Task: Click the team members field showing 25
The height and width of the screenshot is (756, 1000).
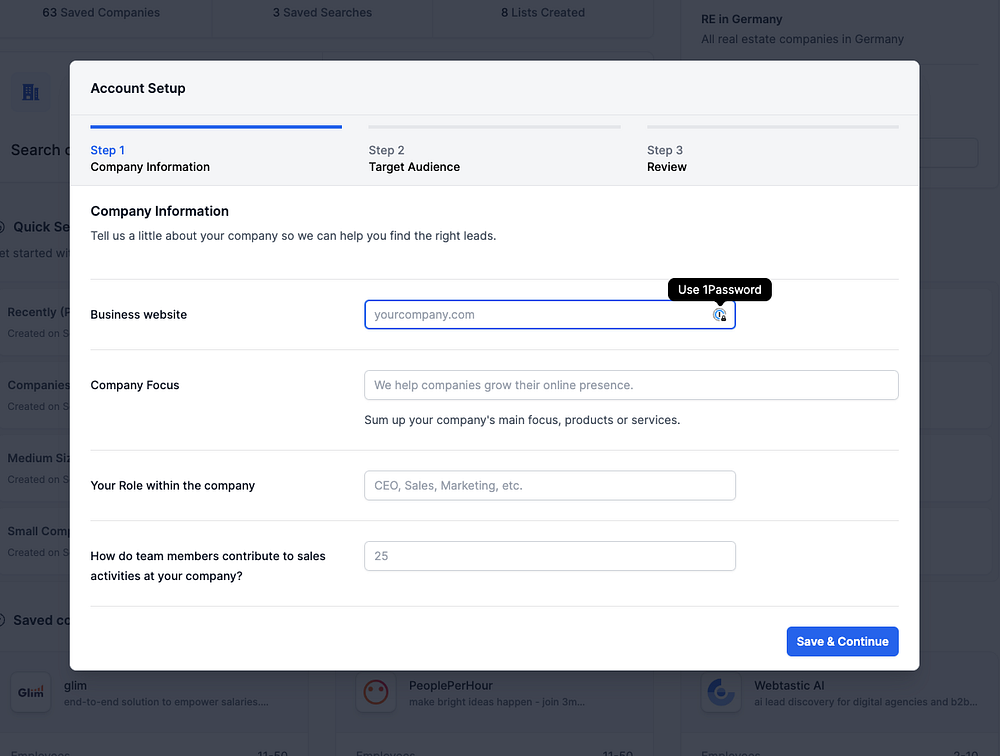Action: click(x=549, y=556)
